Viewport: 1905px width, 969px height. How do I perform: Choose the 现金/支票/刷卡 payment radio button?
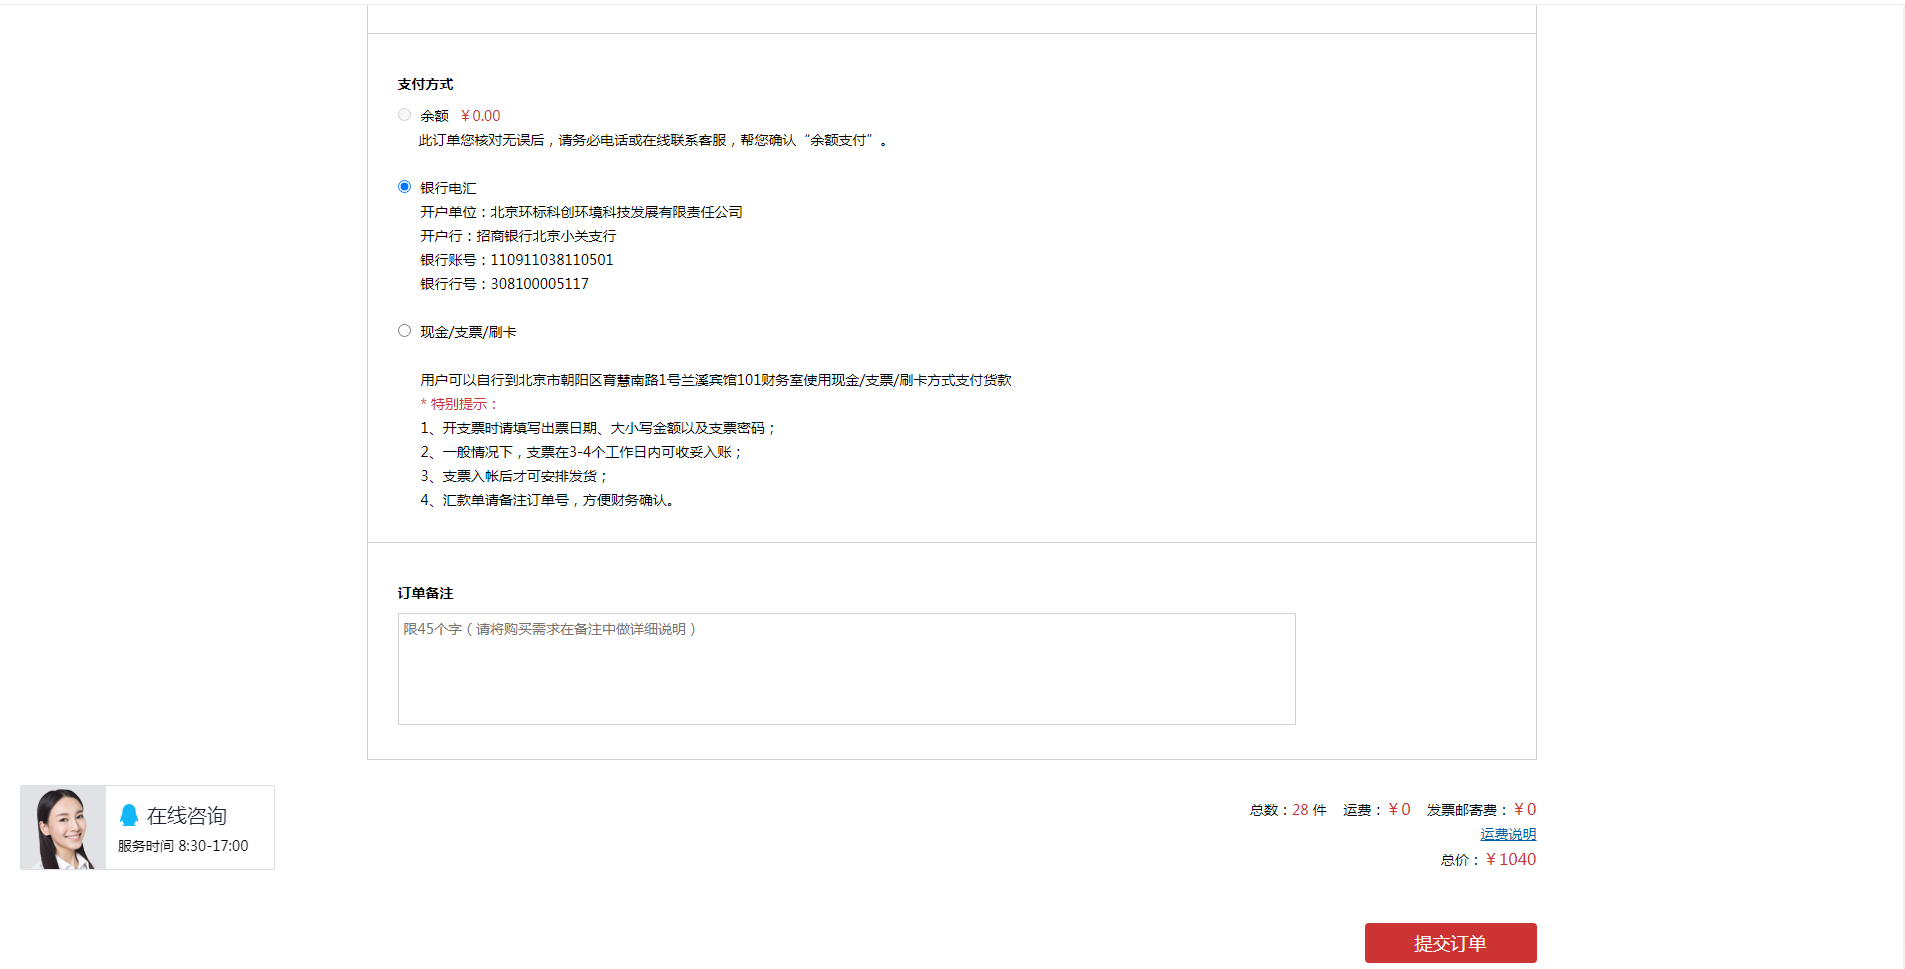404,331
